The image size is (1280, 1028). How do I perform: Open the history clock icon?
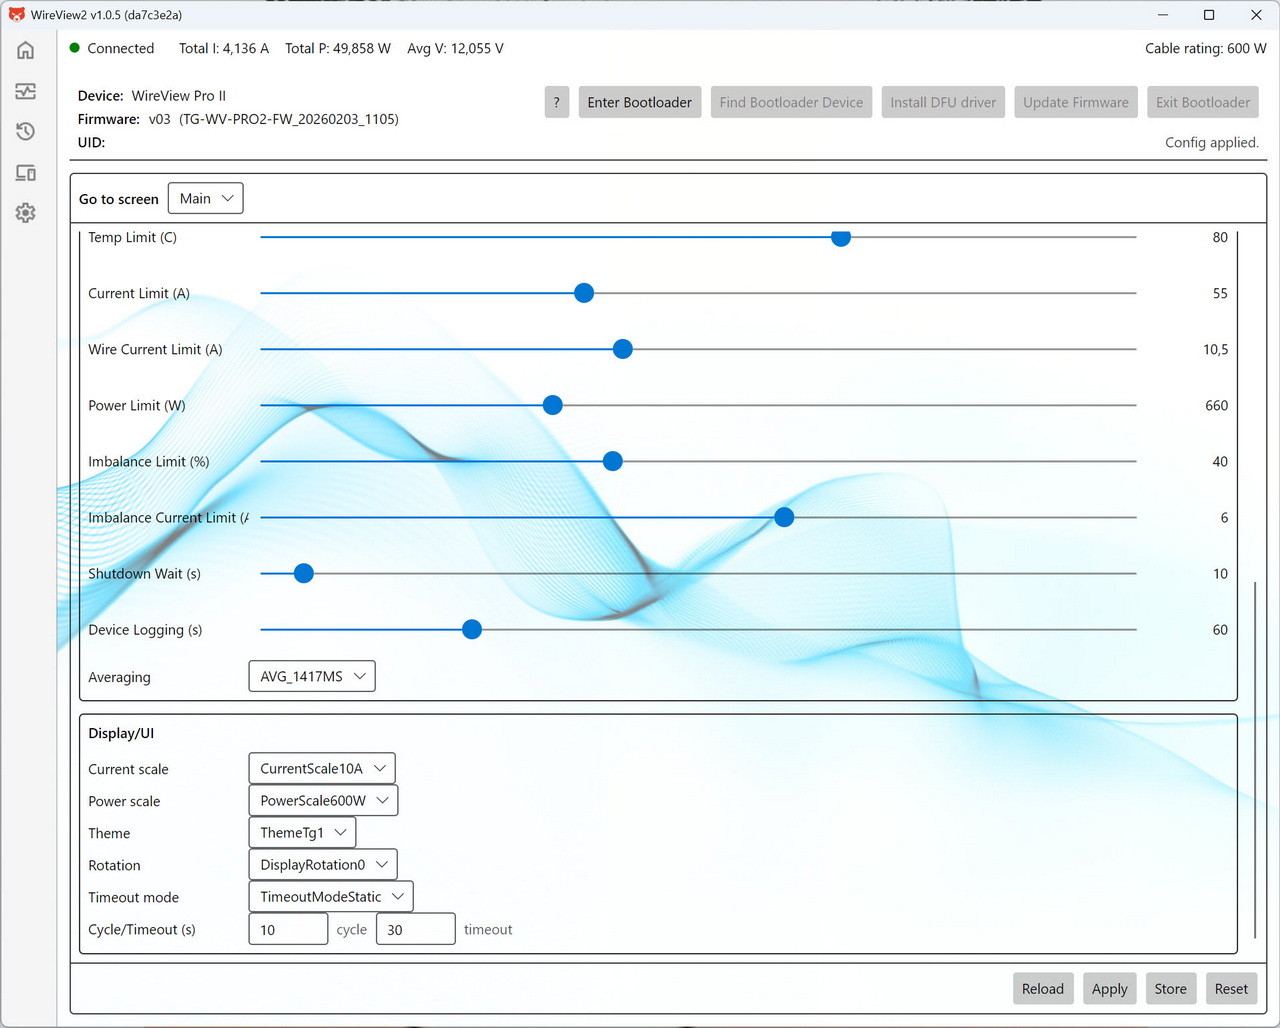coord(26,132)
